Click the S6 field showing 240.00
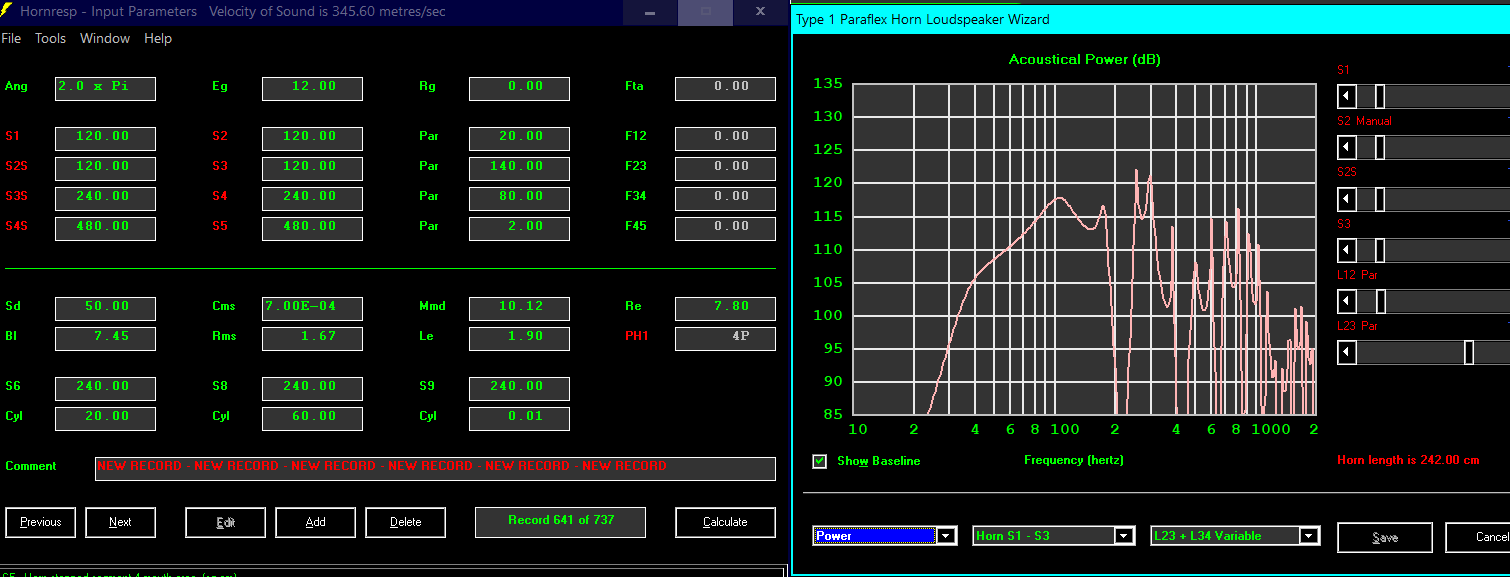 106,388
